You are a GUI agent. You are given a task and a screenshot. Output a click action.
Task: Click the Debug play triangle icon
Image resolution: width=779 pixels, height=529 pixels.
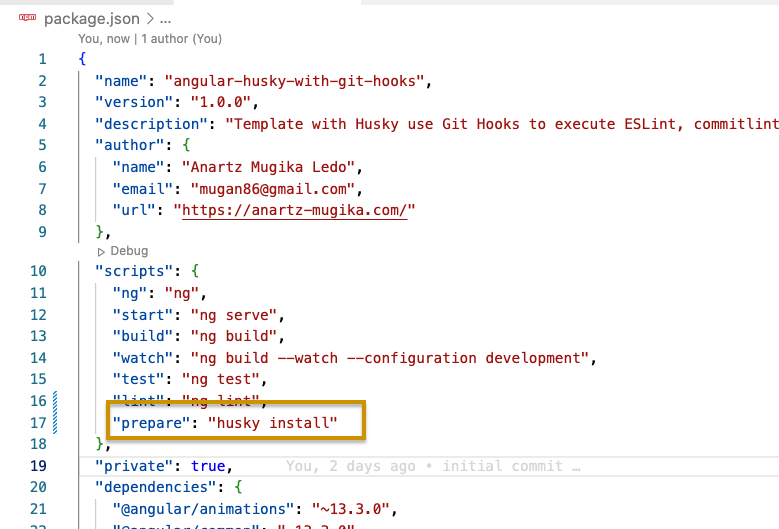(101, 252)
